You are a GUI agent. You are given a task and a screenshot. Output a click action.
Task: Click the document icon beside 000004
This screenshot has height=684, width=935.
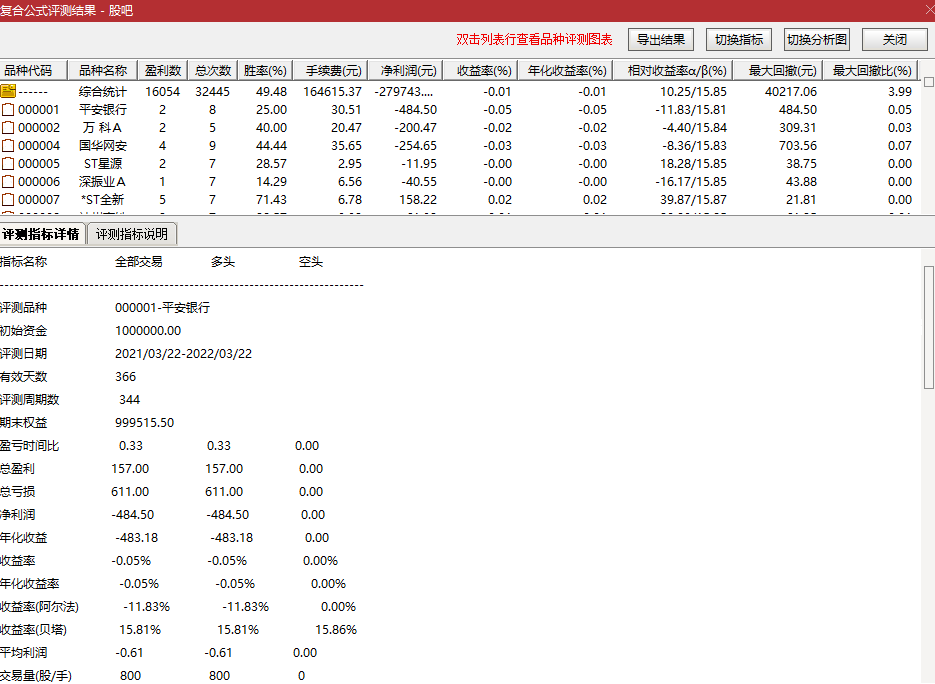pyautogui.click(x=8, y=146)
